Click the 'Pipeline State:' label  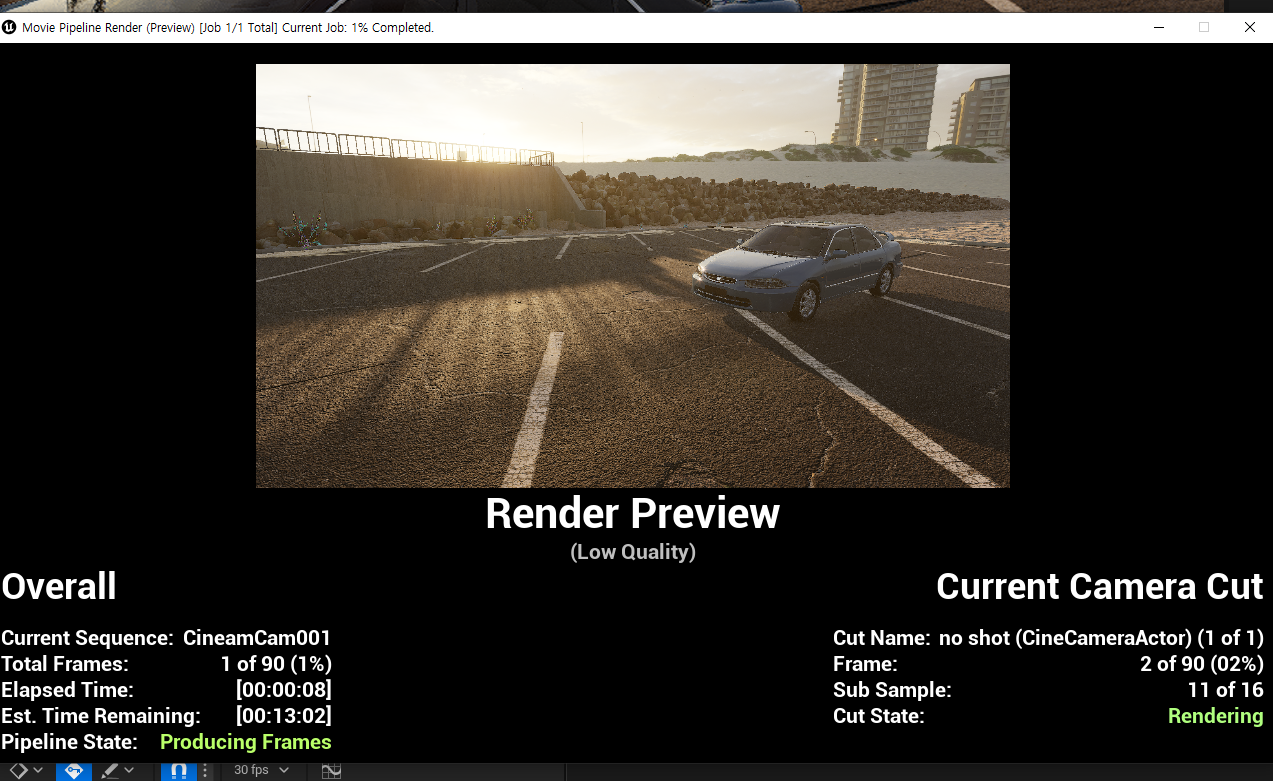pyautogui.click(x=69, y=742)
